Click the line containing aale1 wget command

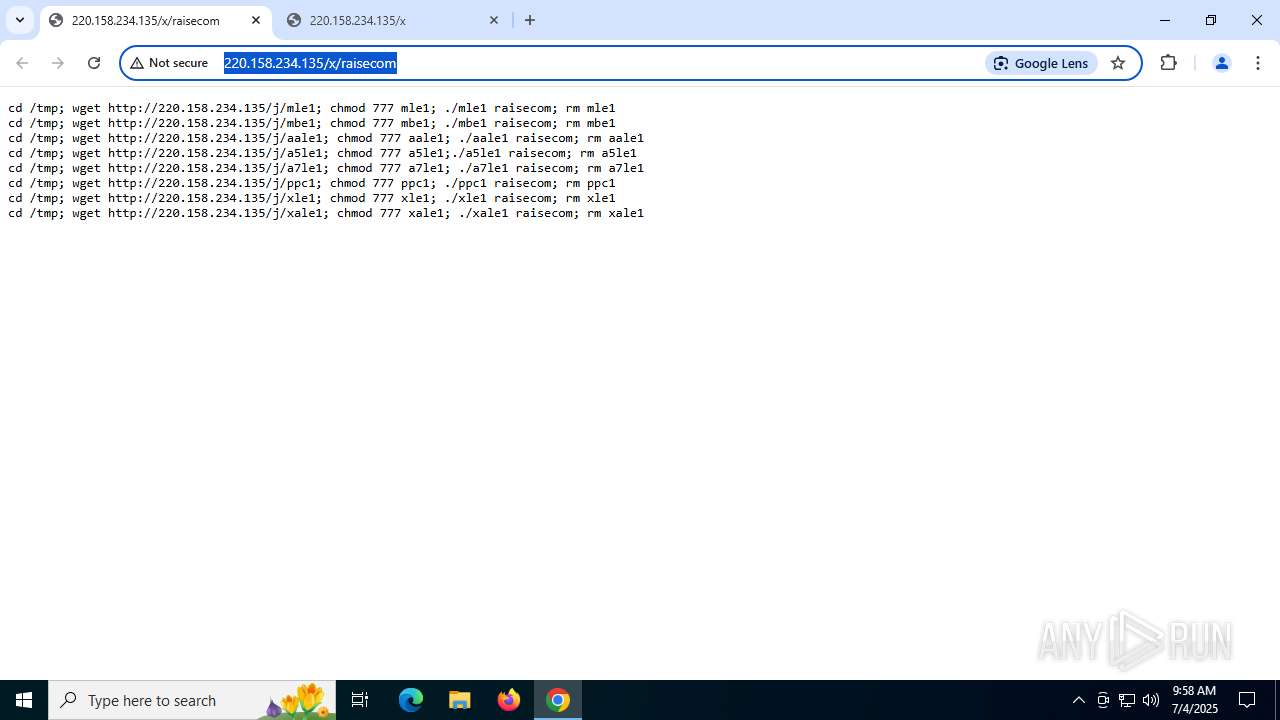coord(326,138)
